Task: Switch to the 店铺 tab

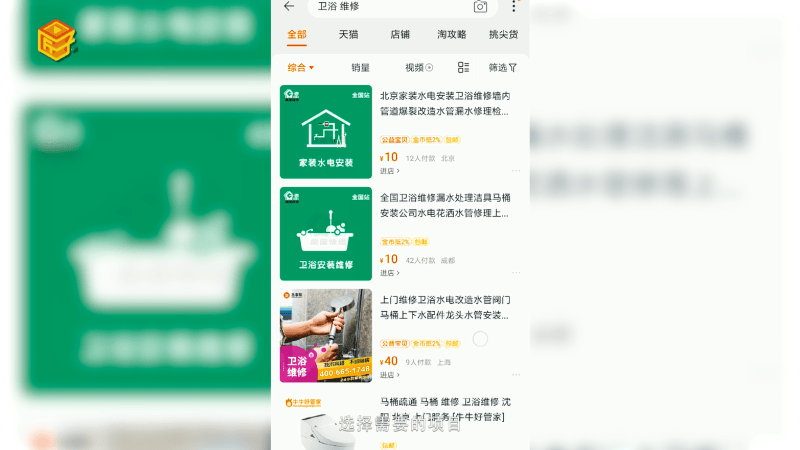Action: click(400, 34)
